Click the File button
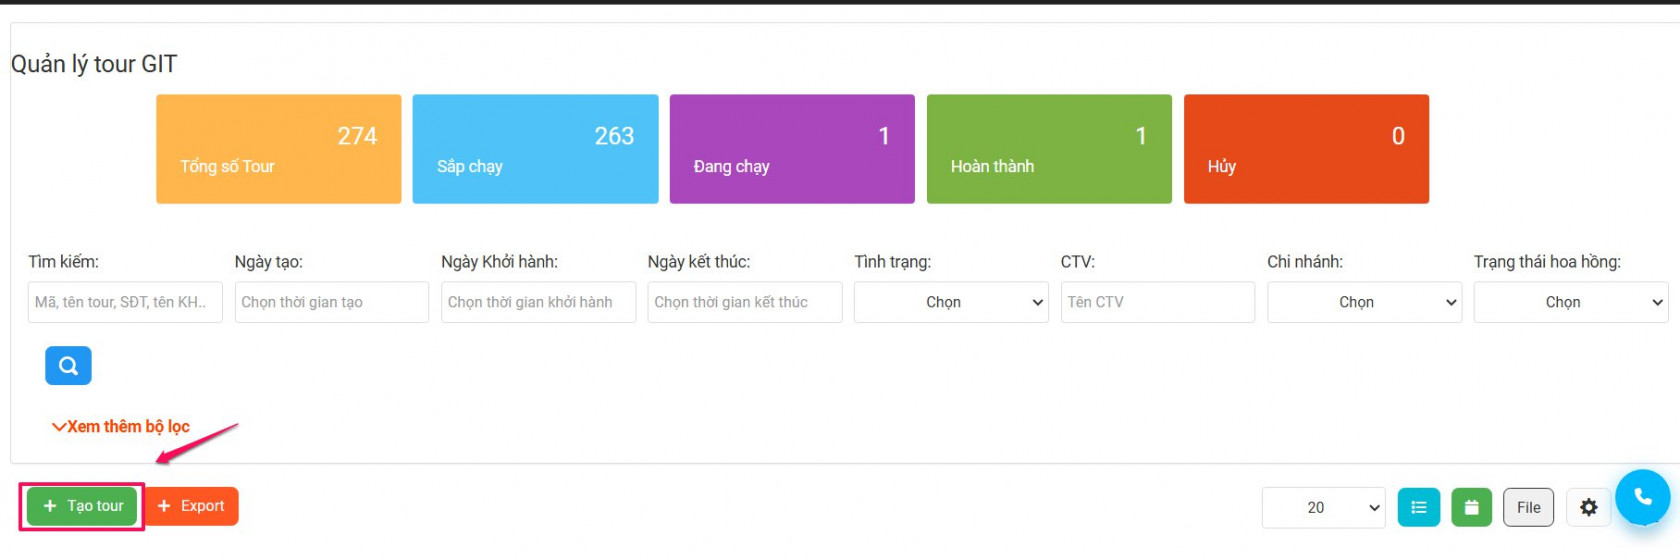 [x=1529, y=508]
